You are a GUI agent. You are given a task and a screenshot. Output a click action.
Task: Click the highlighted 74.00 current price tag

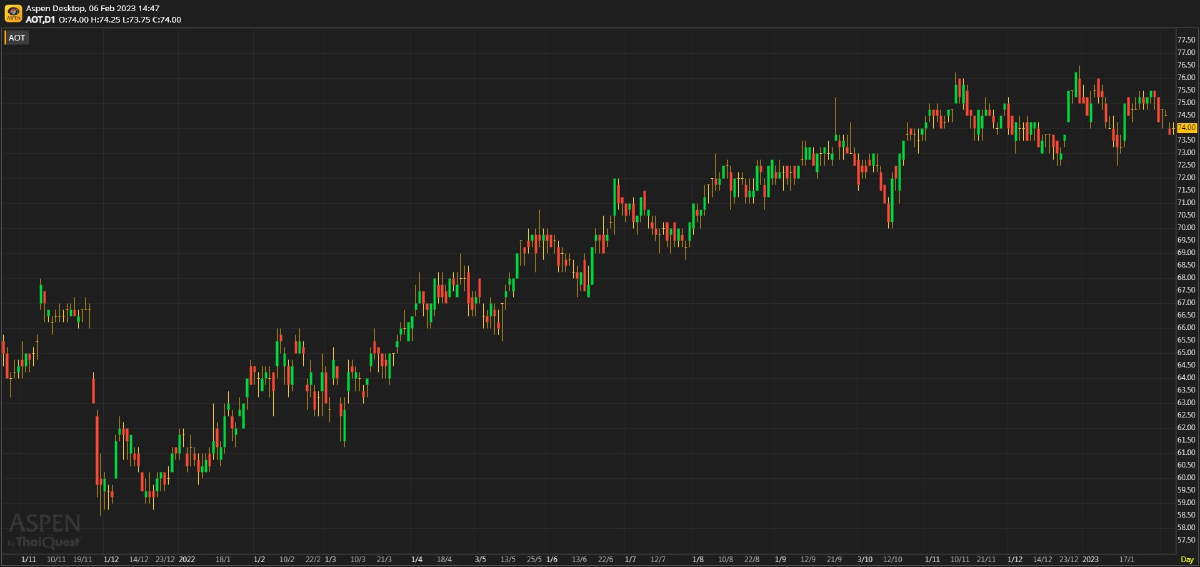(x=1186, y=127)
